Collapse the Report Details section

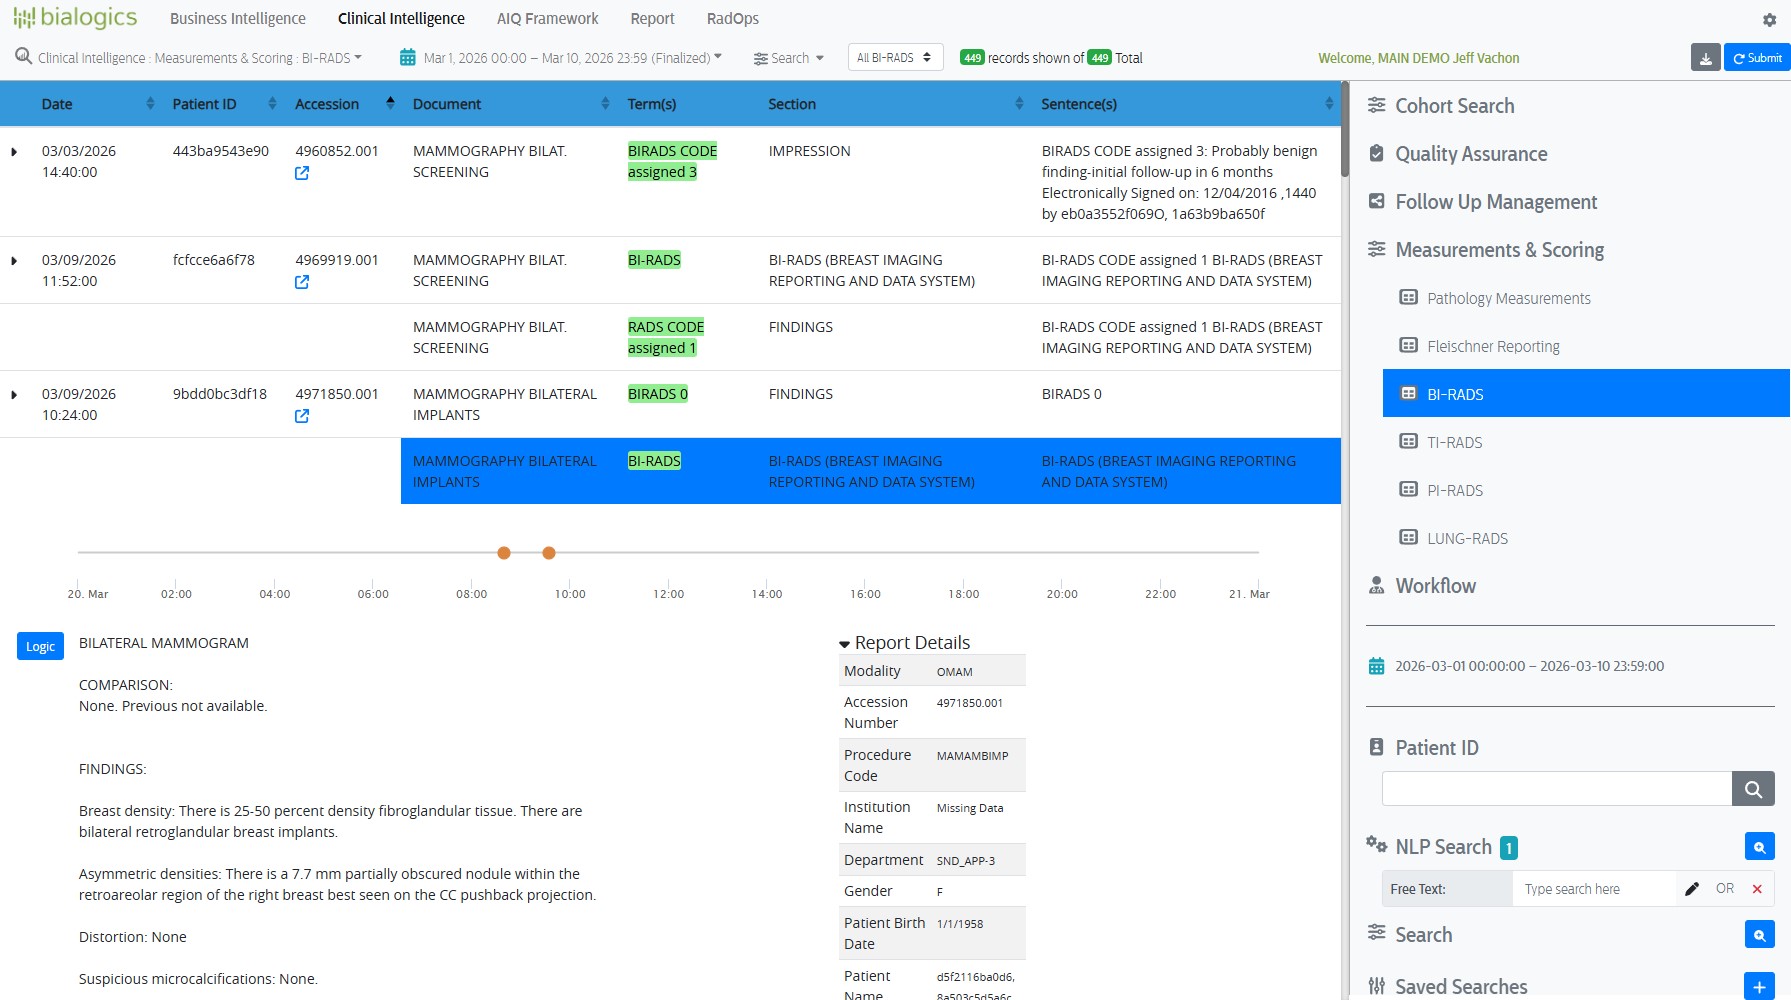click(x=845, y=642)
